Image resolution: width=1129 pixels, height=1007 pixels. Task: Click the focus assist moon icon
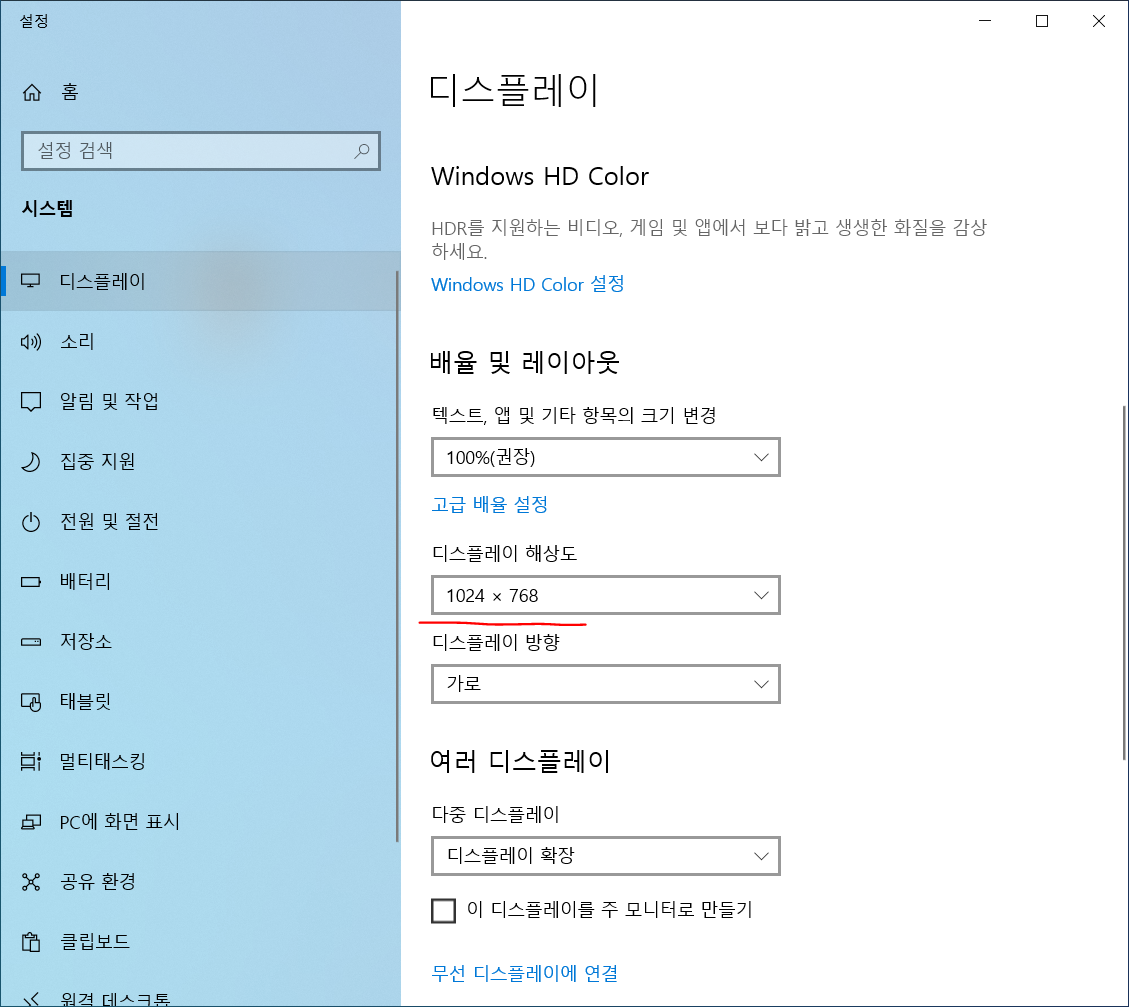click(30, 461)
